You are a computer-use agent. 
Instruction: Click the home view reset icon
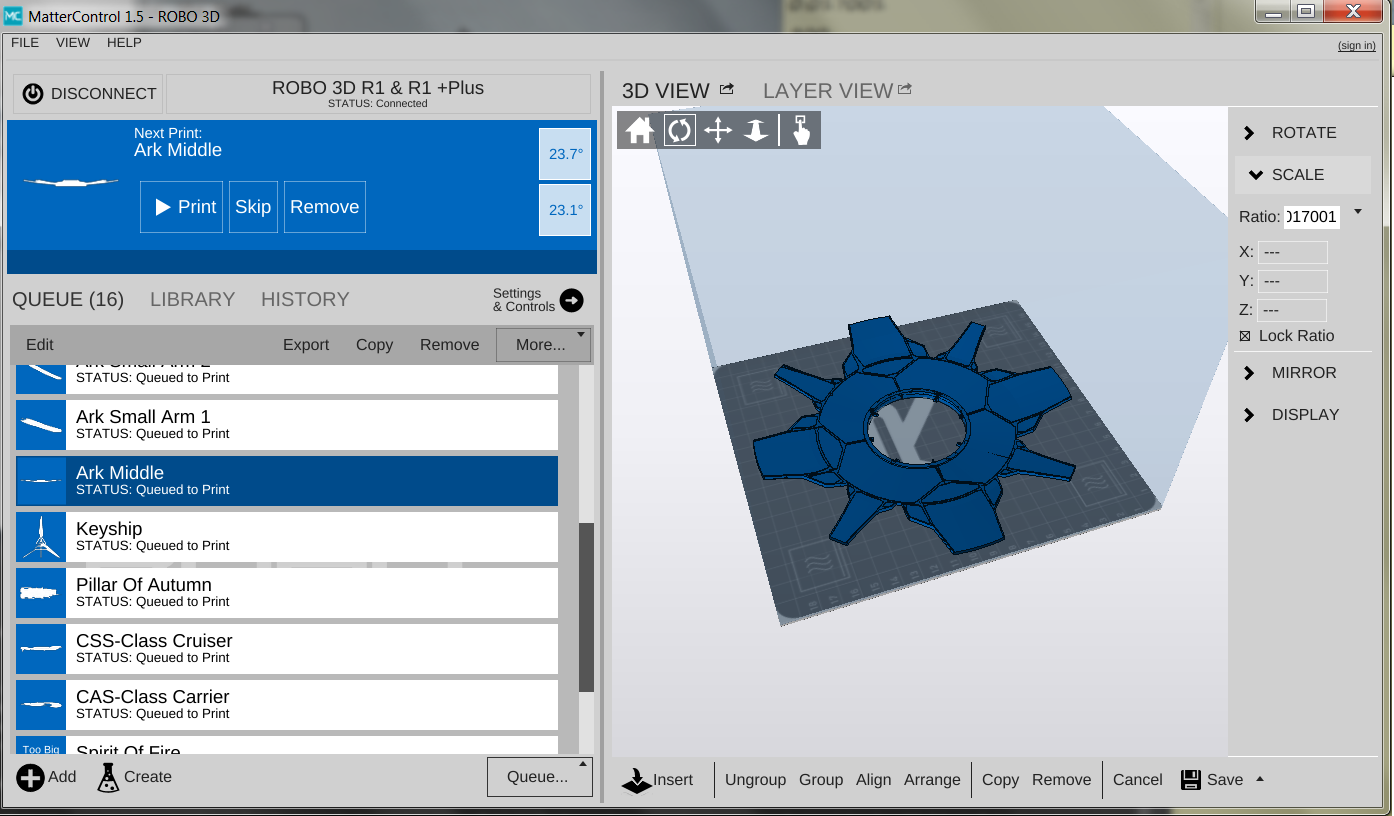(x=639, y=130)
